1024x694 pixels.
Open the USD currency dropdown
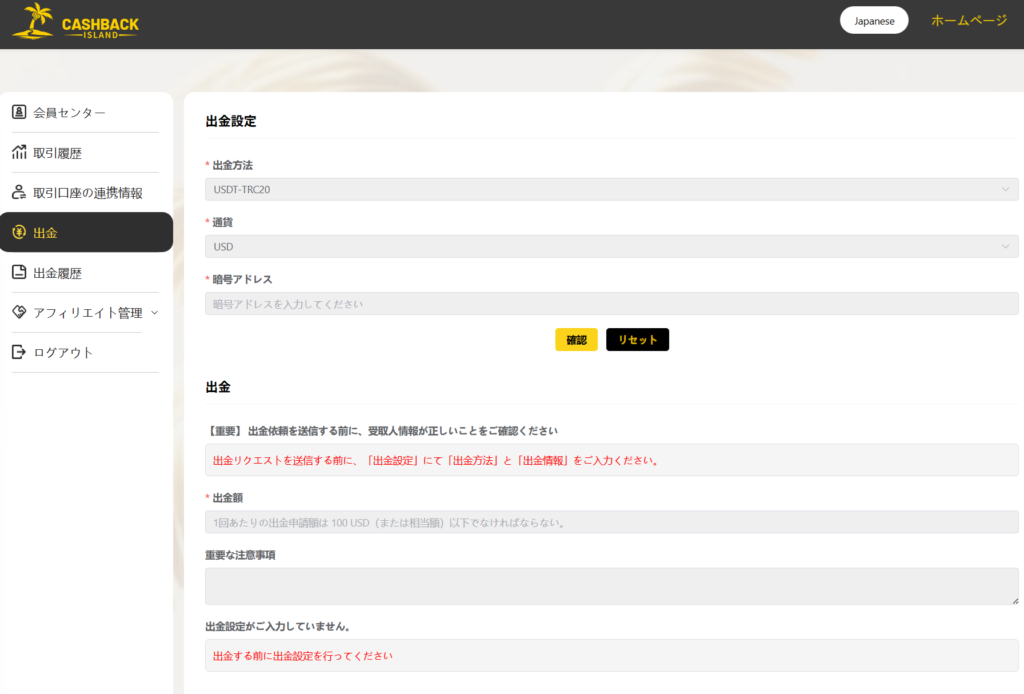(610, 246)
